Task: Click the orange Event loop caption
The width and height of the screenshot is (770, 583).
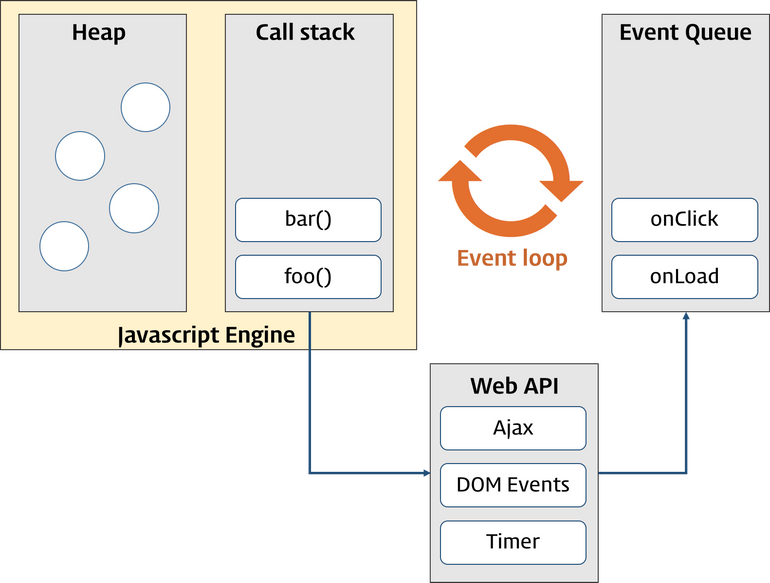Action: click(512, 258)
